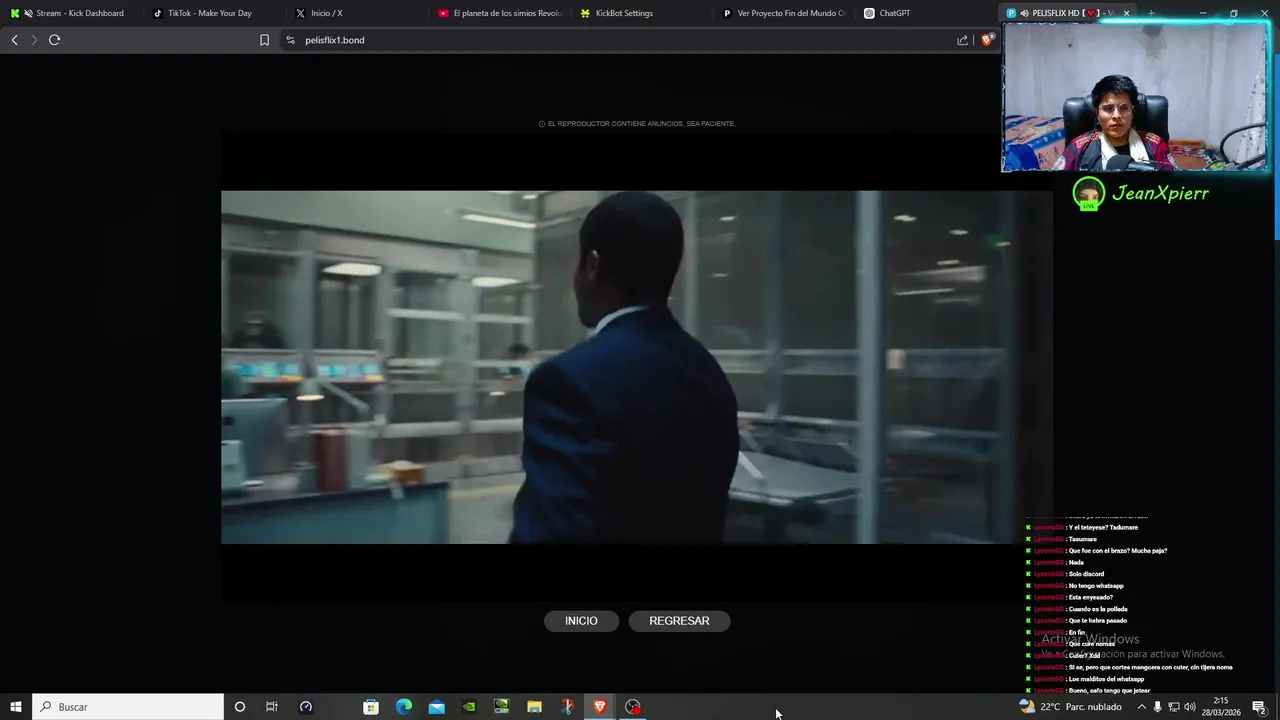Share this page via the share icon
This screenshot has width=1280, height=720.
[x=962, y=40]
